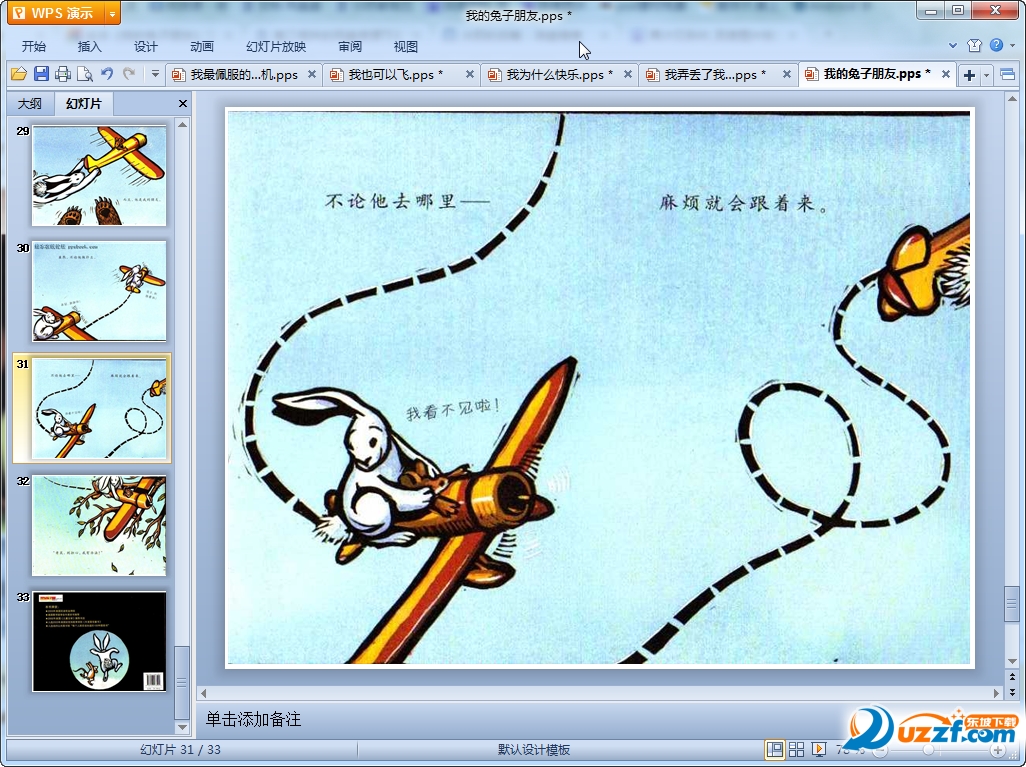Image resolution: width=1026 pixels, height=767 pixels.
Task: Expand the new-tab dropdown arrow beside plus
Action: 987,75
